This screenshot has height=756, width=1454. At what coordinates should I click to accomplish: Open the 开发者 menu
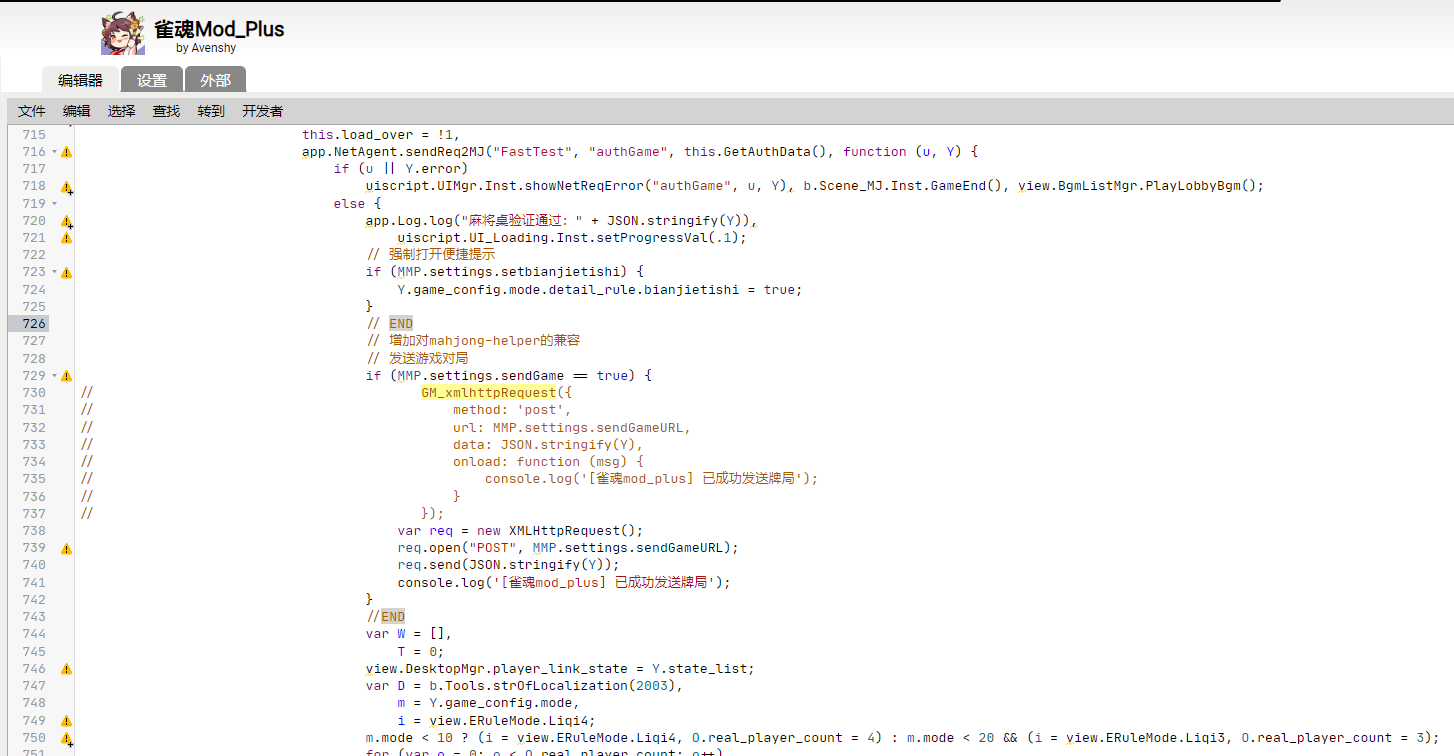pyautogui.click(x=262, y=111)
